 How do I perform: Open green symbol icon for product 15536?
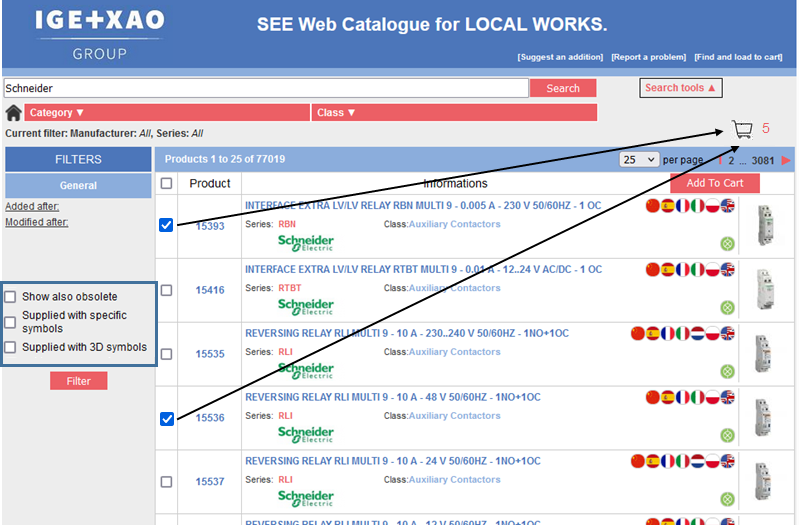pos(728,435)
